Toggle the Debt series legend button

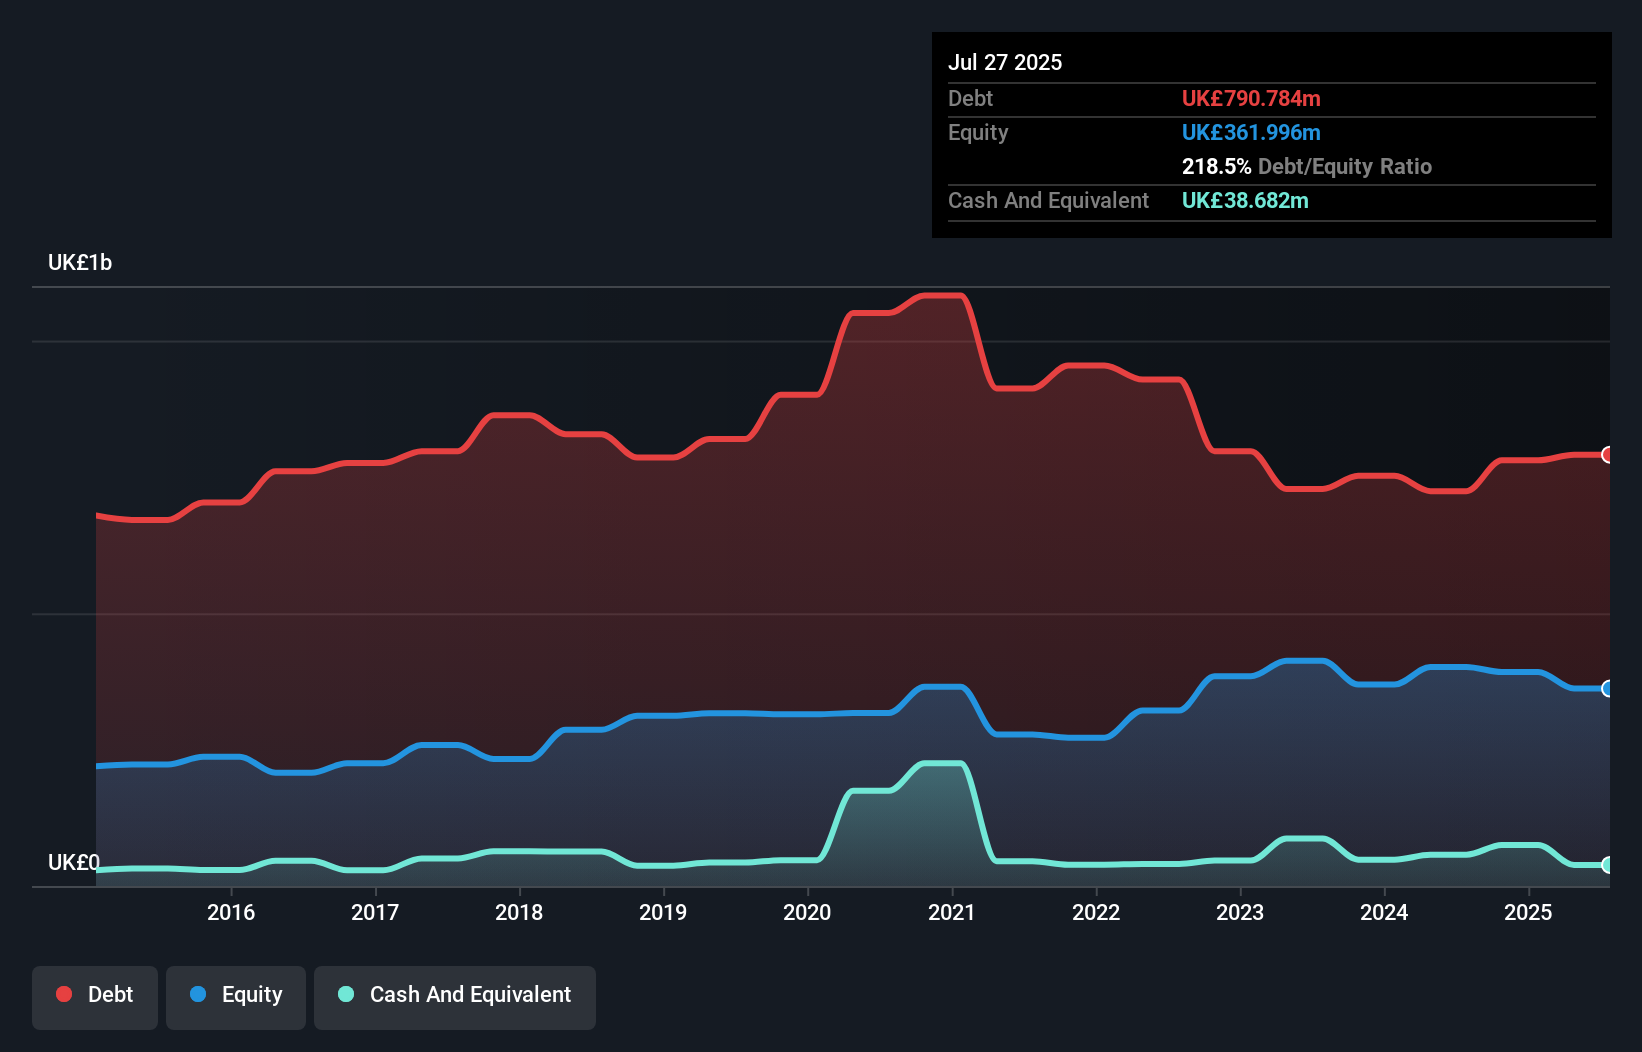click(x=95, y=997)
